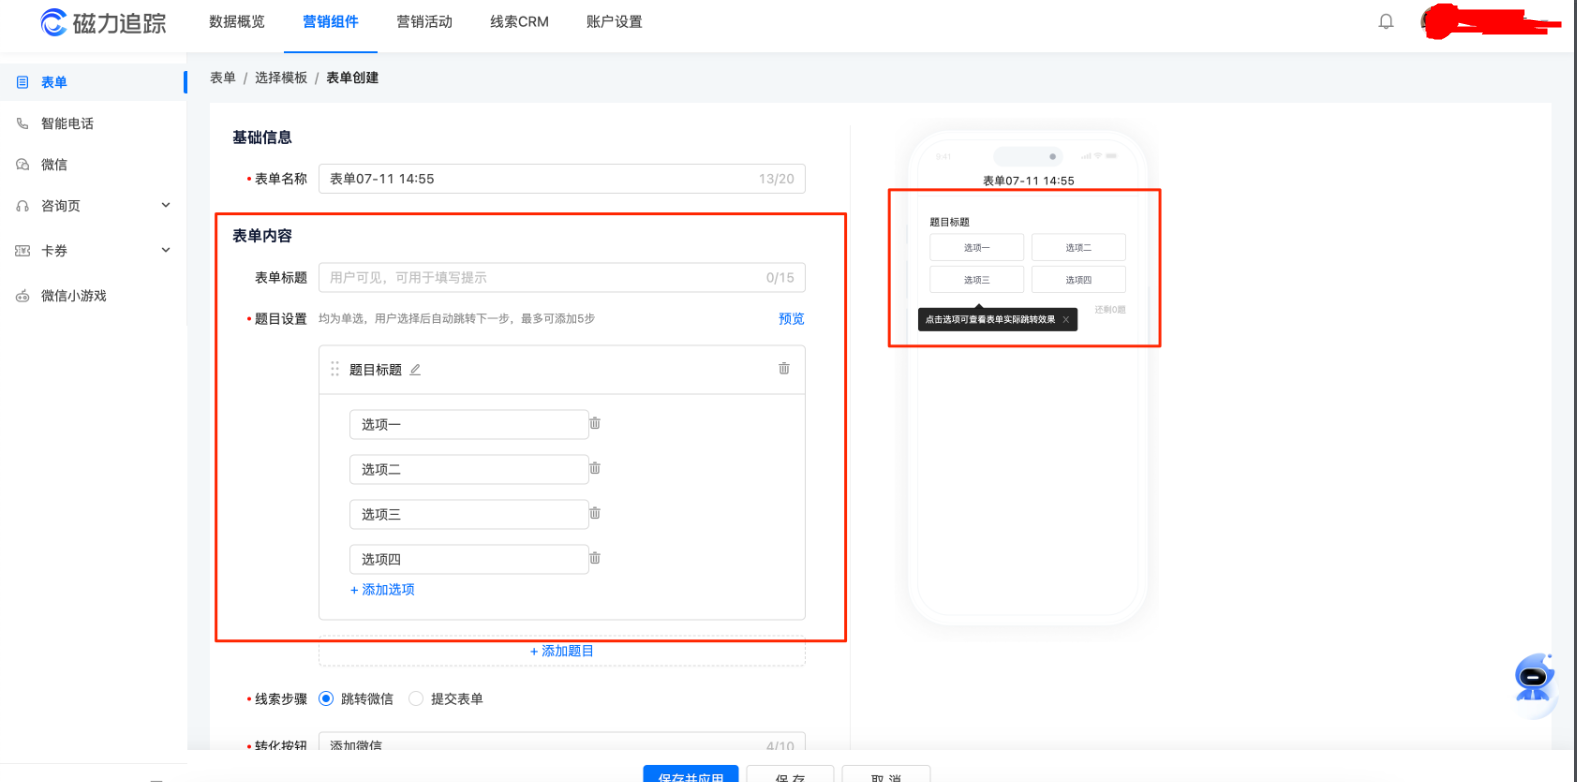Open the 数据概览 tab
1577x782 pixels.
pos(237,22)
